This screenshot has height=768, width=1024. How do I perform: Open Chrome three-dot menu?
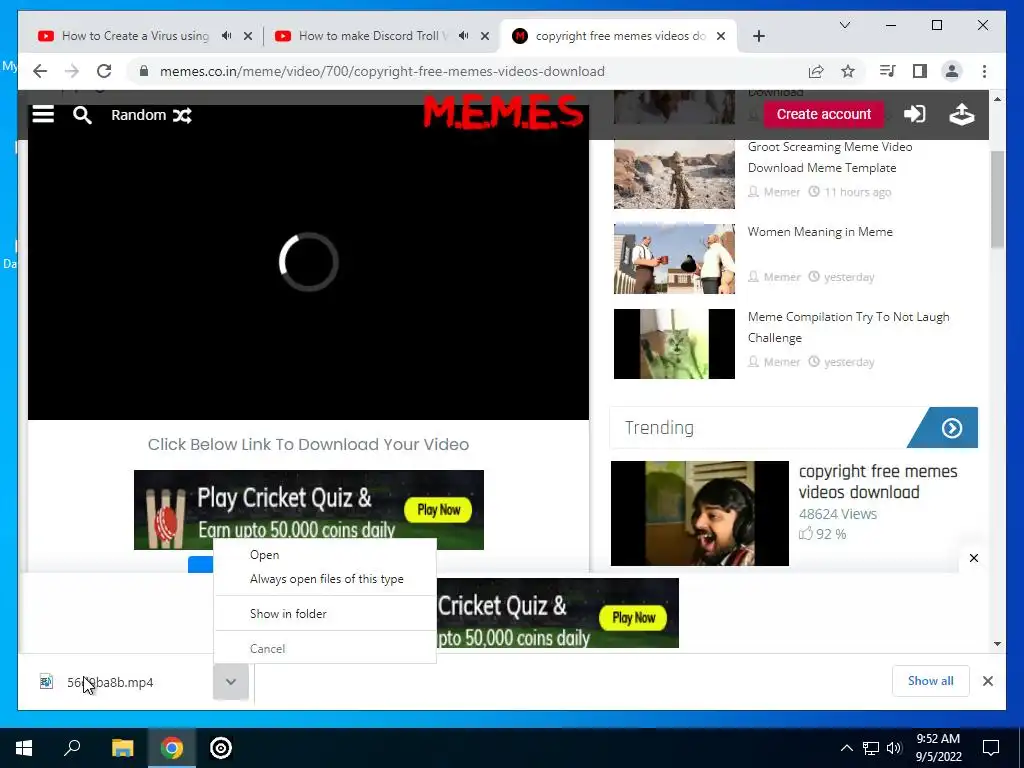click(x=984, y=71)
